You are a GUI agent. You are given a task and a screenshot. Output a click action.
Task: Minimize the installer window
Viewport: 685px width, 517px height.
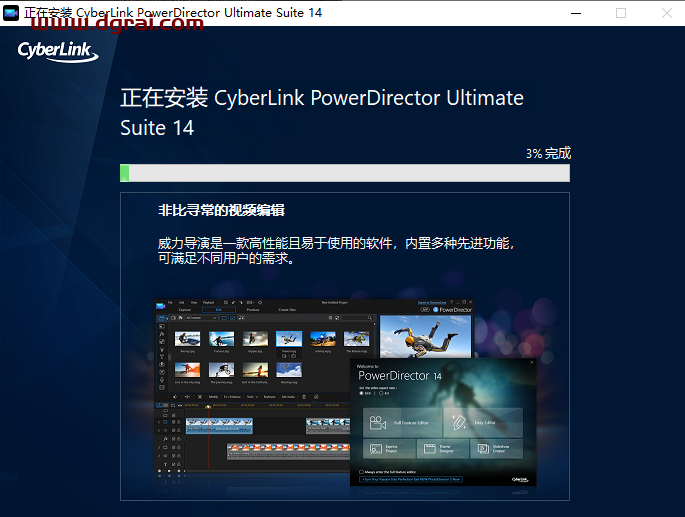[576, 13]
